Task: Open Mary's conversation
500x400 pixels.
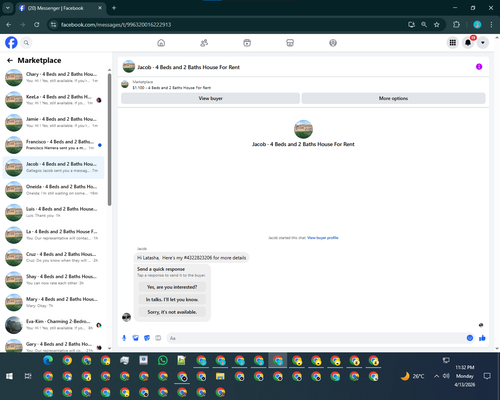Action: tap(53, 302)
